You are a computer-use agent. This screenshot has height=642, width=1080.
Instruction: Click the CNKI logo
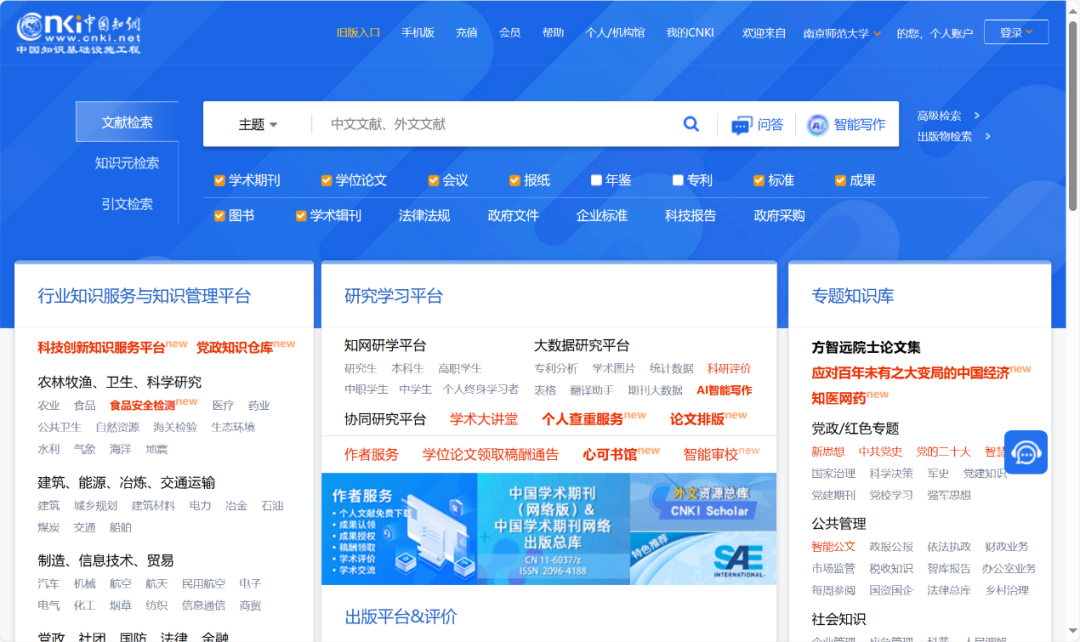79,33
